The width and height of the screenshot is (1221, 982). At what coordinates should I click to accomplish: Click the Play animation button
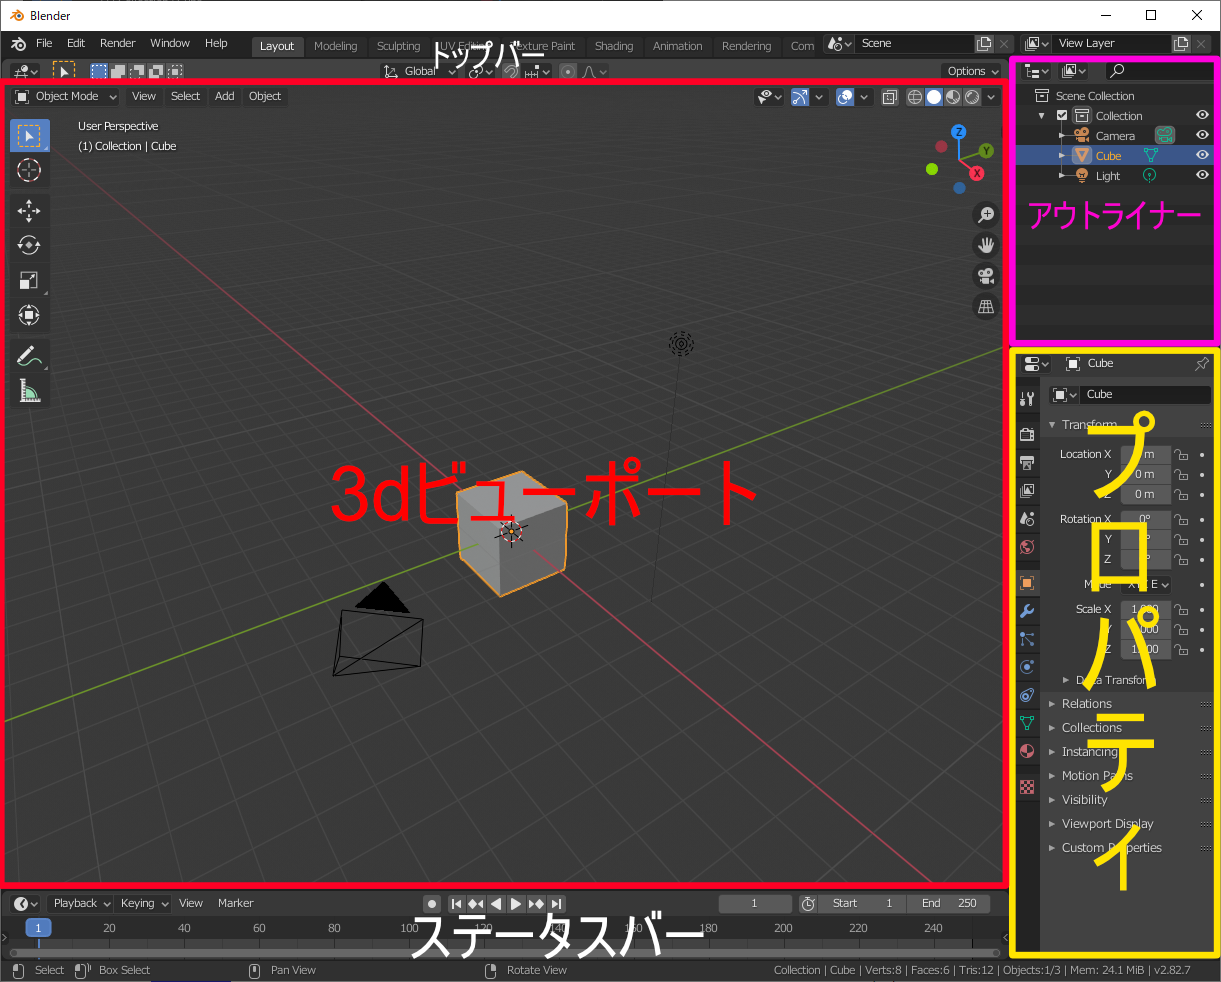point(516,903)
